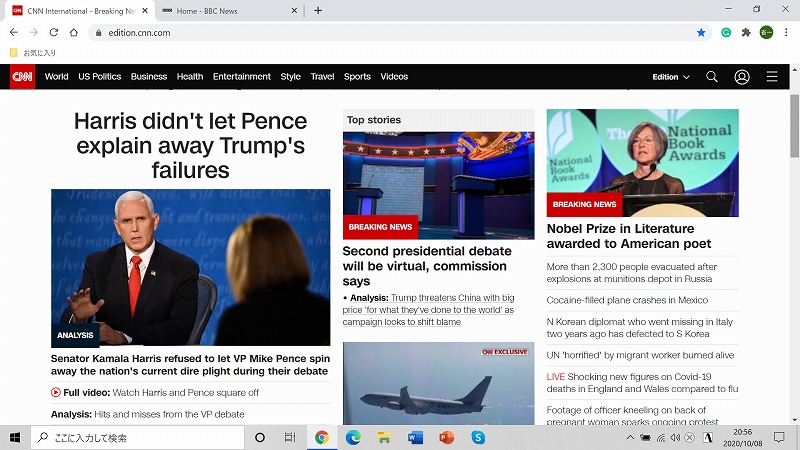800x450 pixels.
Task: Click the bookmark star in the address bar
Action: [x=701, y=33]
